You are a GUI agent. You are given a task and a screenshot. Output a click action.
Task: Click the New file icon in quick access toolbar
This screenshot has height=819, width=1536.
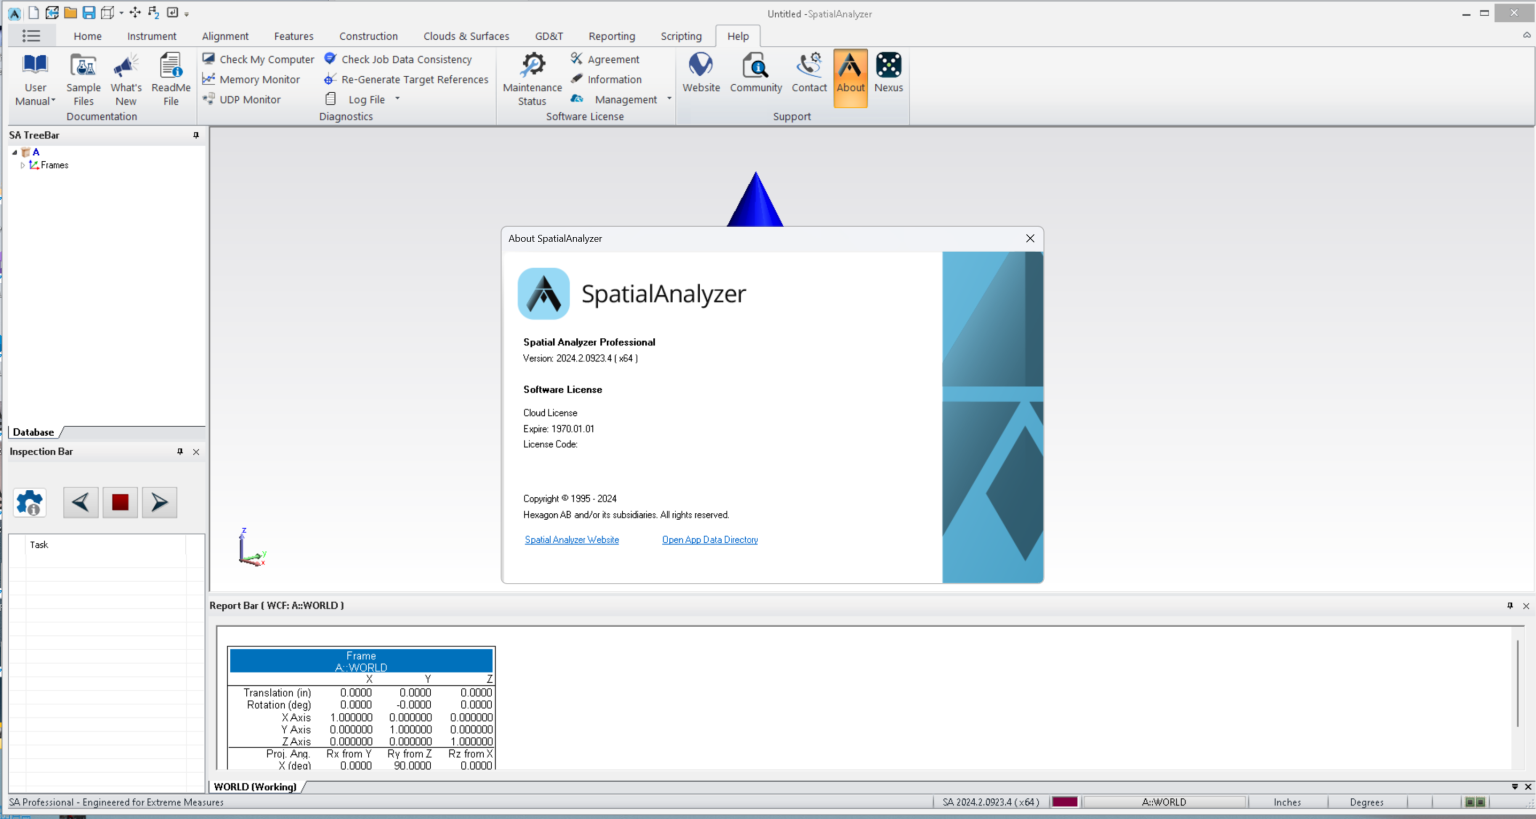34,13
